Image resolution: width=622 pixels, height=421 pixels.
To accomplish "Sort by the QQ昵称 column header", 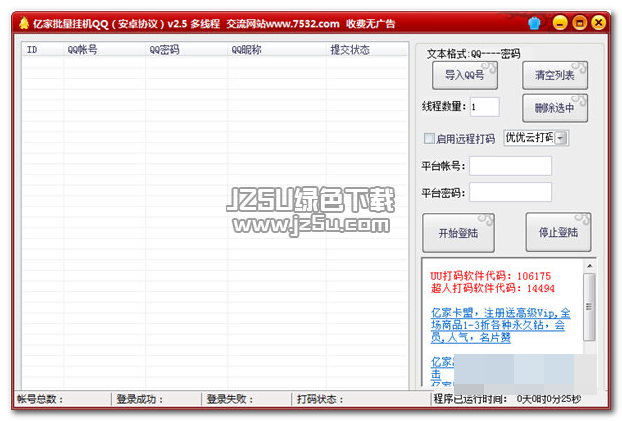I will point(276,50).
